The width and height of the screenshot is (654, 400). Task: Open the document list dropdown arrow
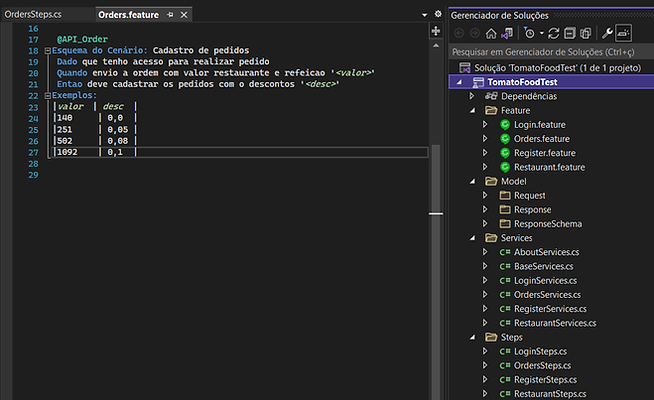point(425,15)
